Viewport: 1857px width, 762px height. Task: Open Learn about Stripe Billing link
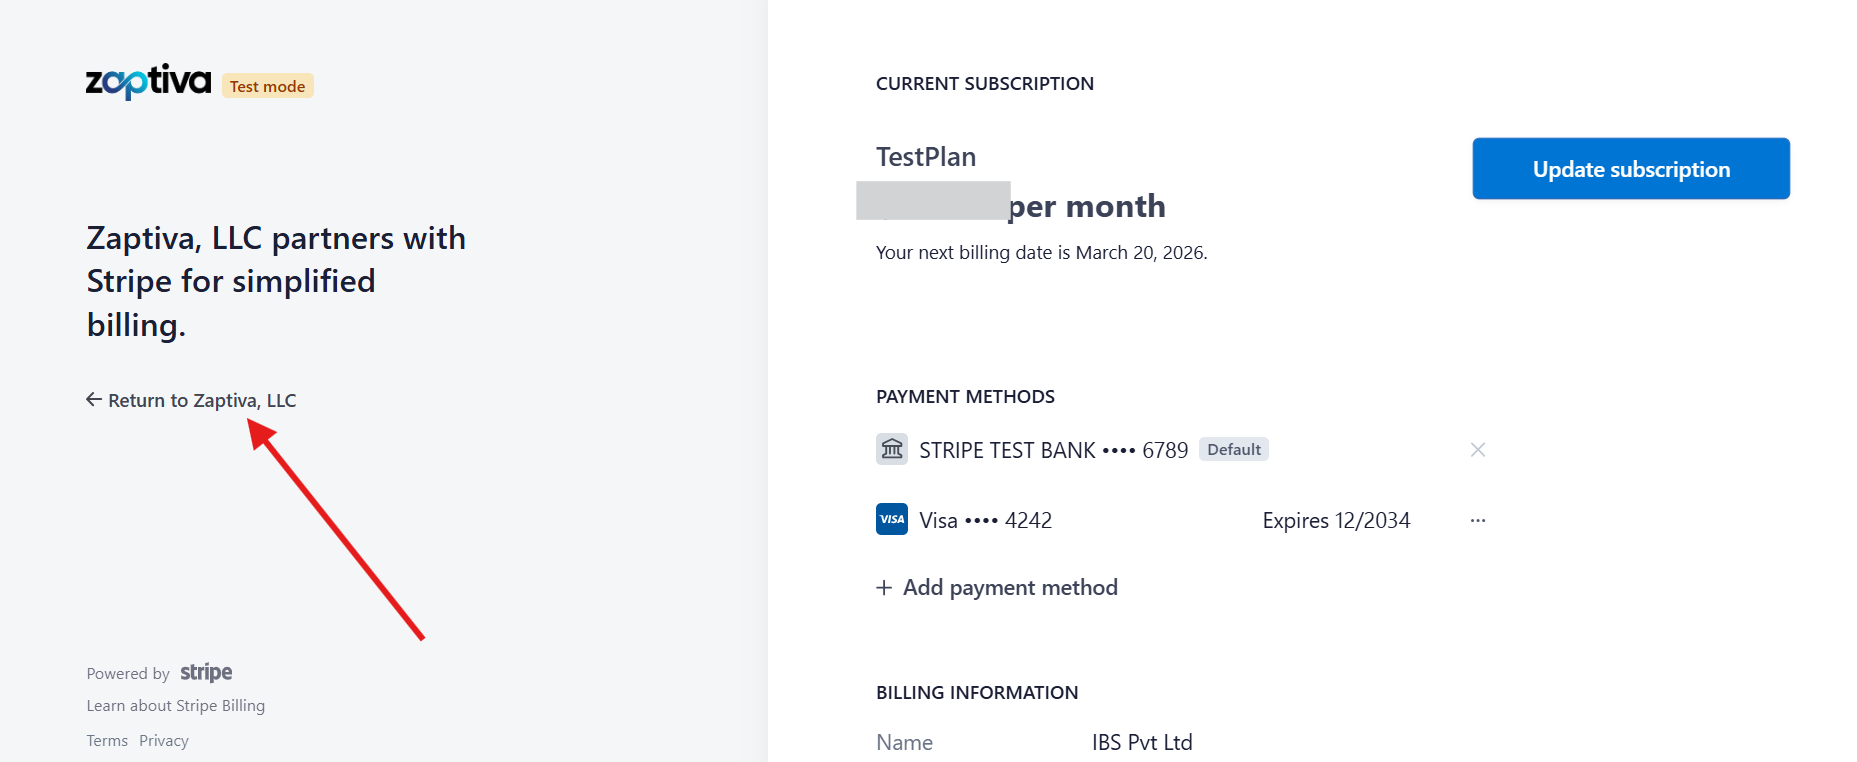point(176,705)
